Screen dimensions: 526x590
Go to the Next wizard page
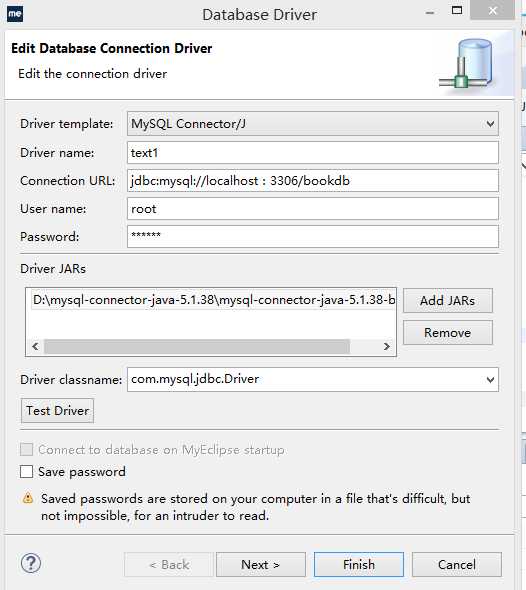click(260, 564)
